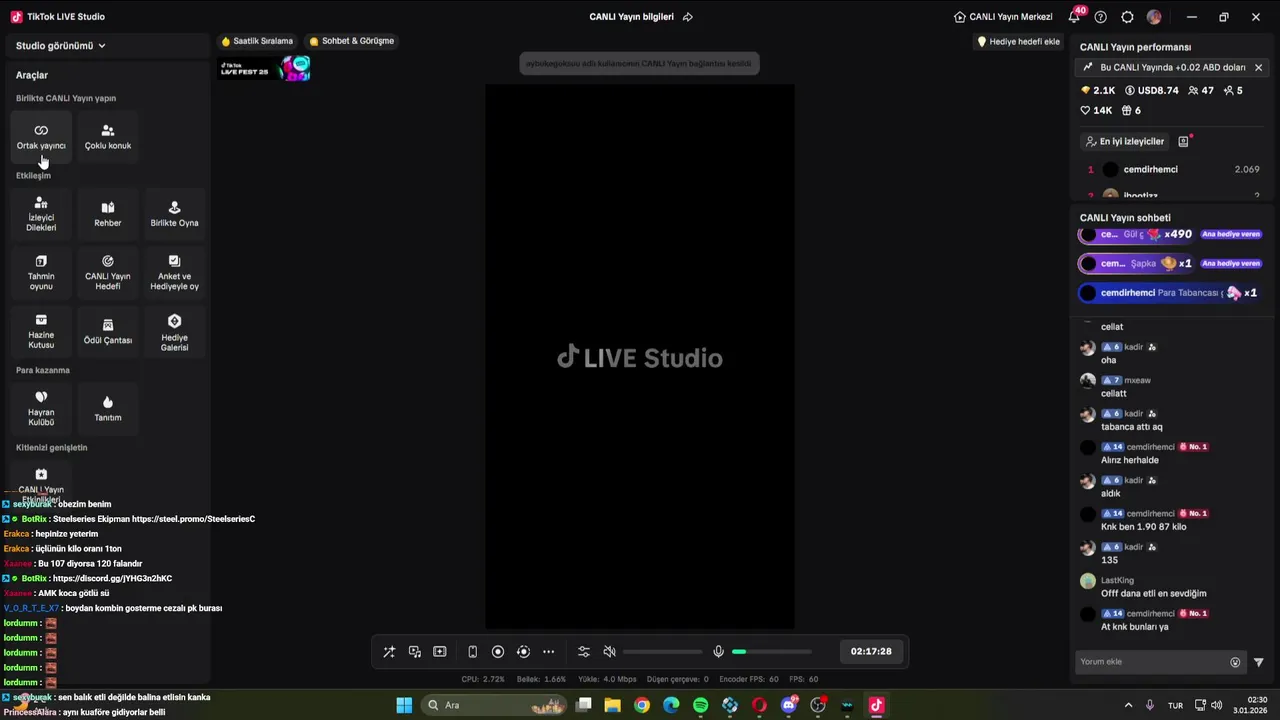The image size is (1280, 720).
Task: Click the 14K likes stat
Action: pos(1097,111)
